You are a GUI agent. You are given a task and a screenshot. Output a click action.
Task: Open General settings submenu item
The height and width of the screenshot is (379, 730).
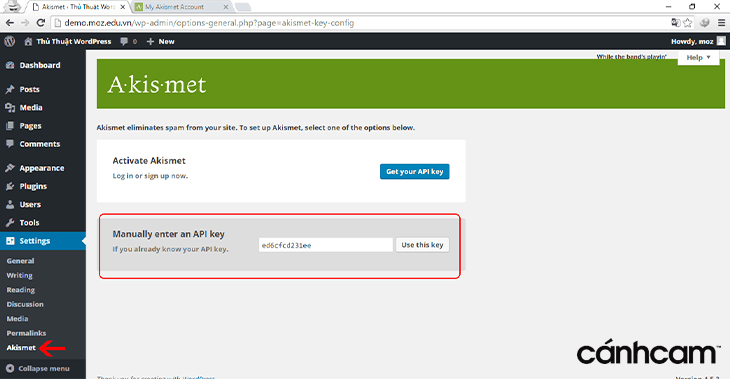coord(20,261)
